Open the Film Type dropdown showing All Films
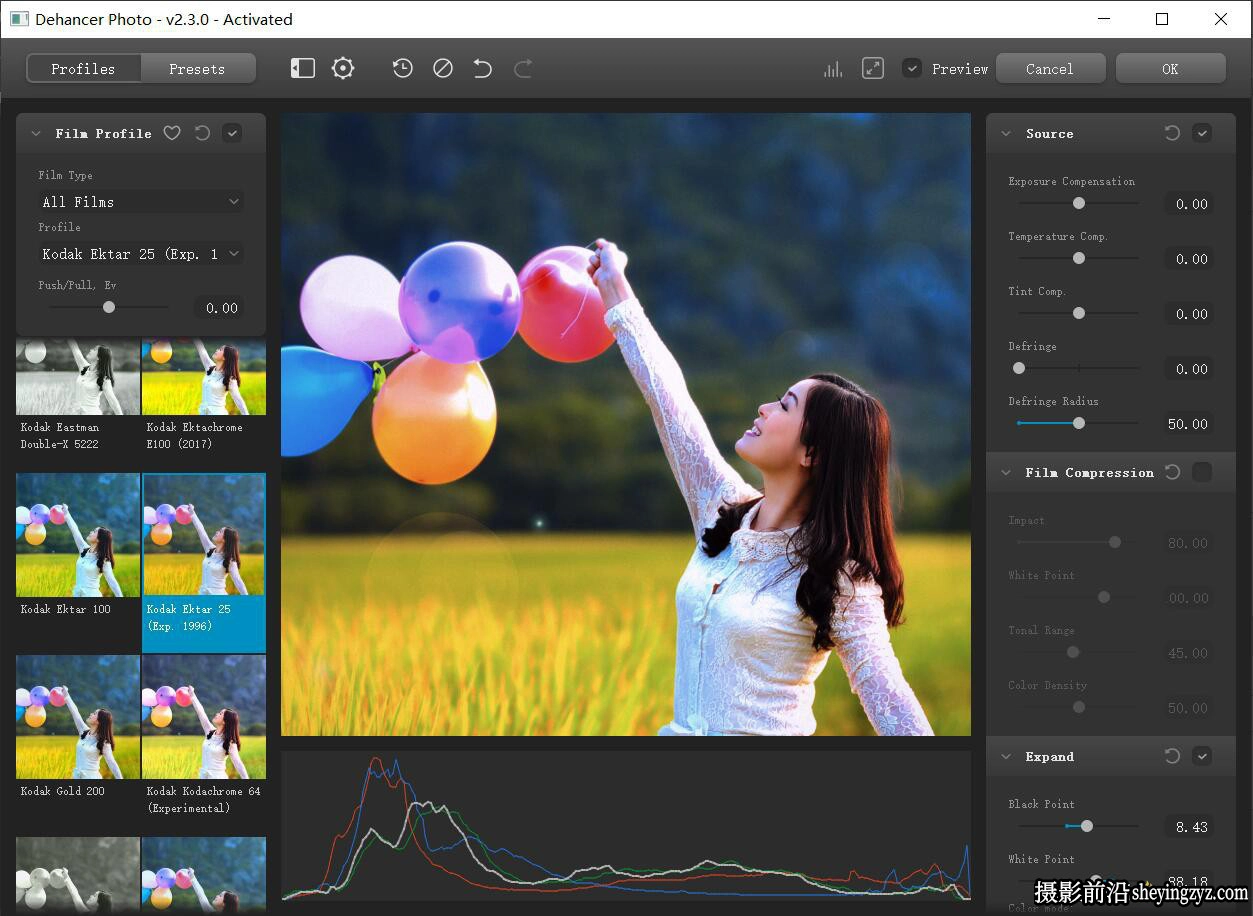This screenshot has width=1253, height=916. pyautogui.click(x=141, y=201)
